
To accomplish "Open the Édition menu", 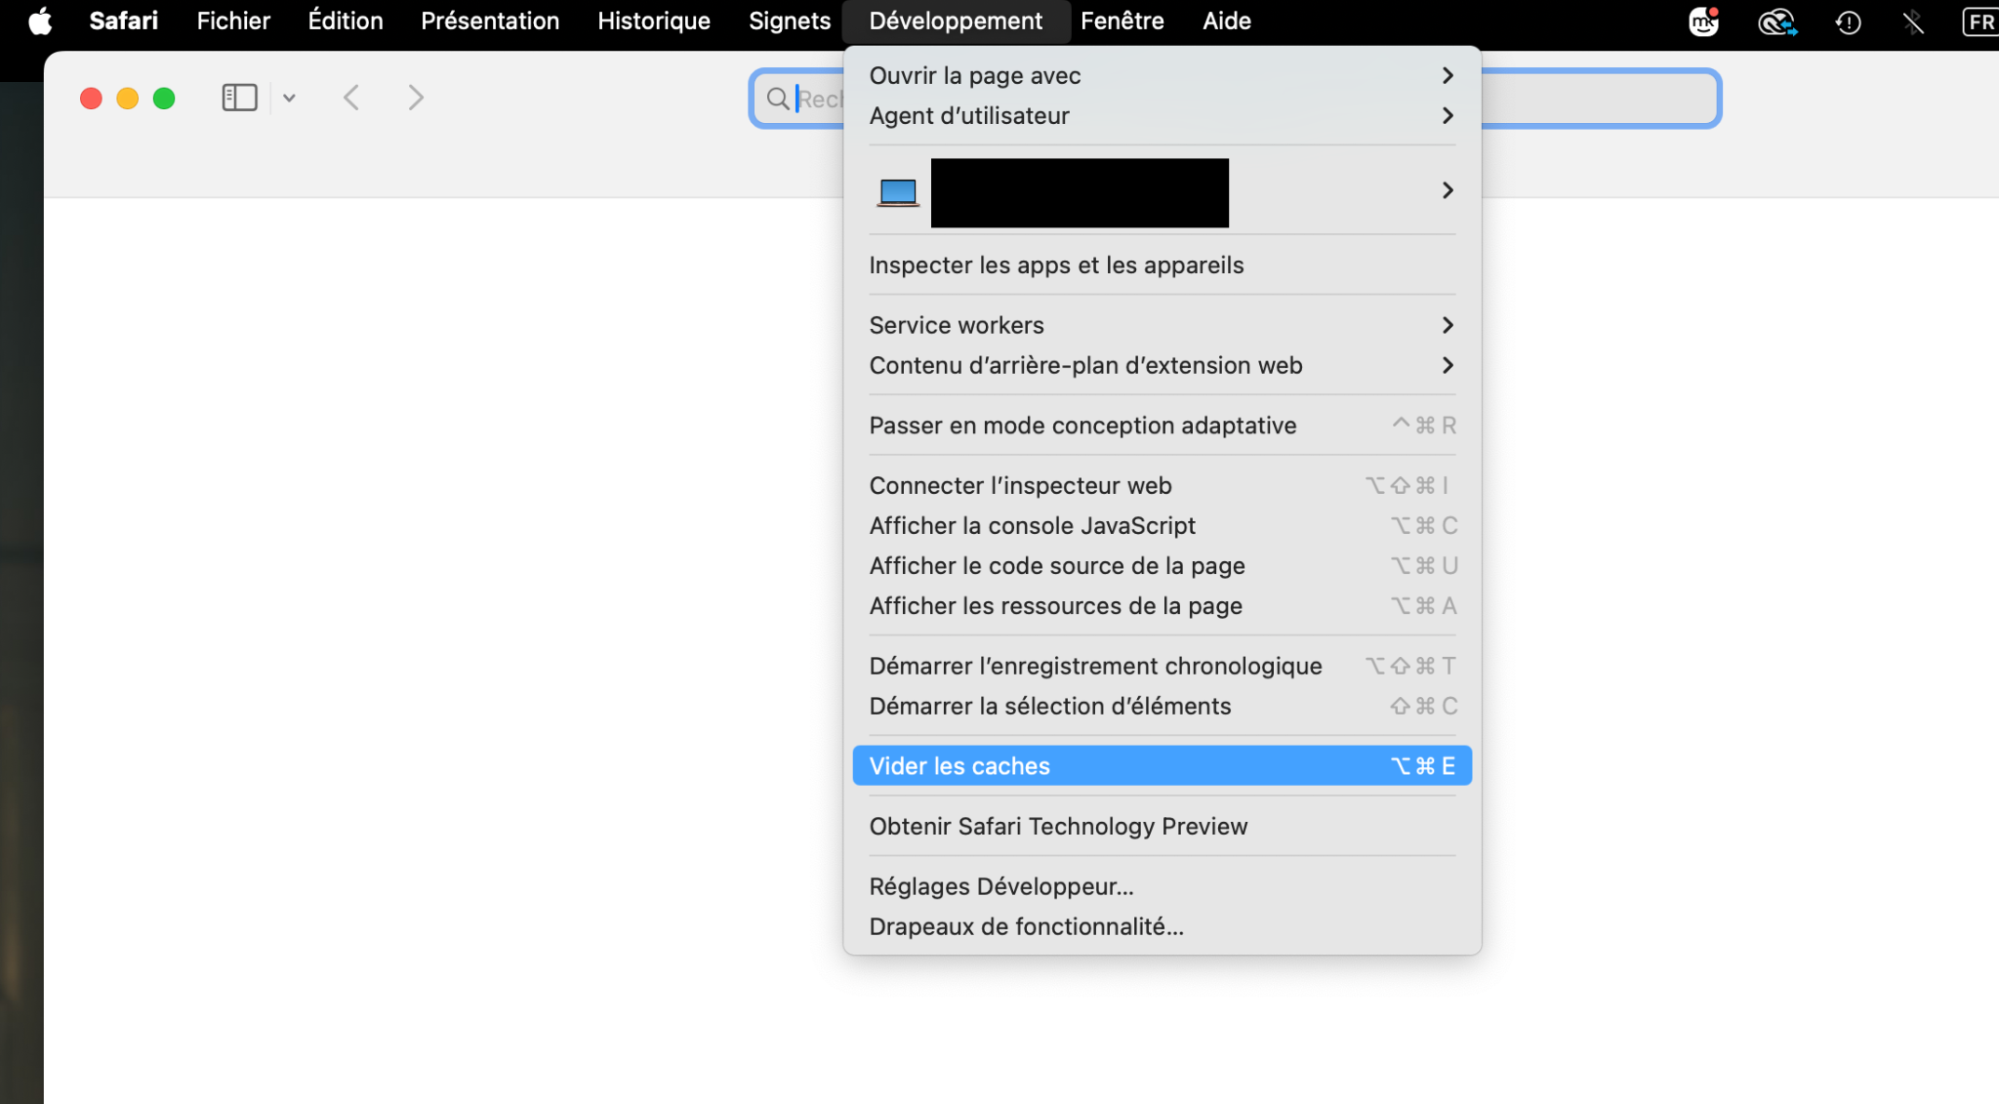I will pos(345,21).
